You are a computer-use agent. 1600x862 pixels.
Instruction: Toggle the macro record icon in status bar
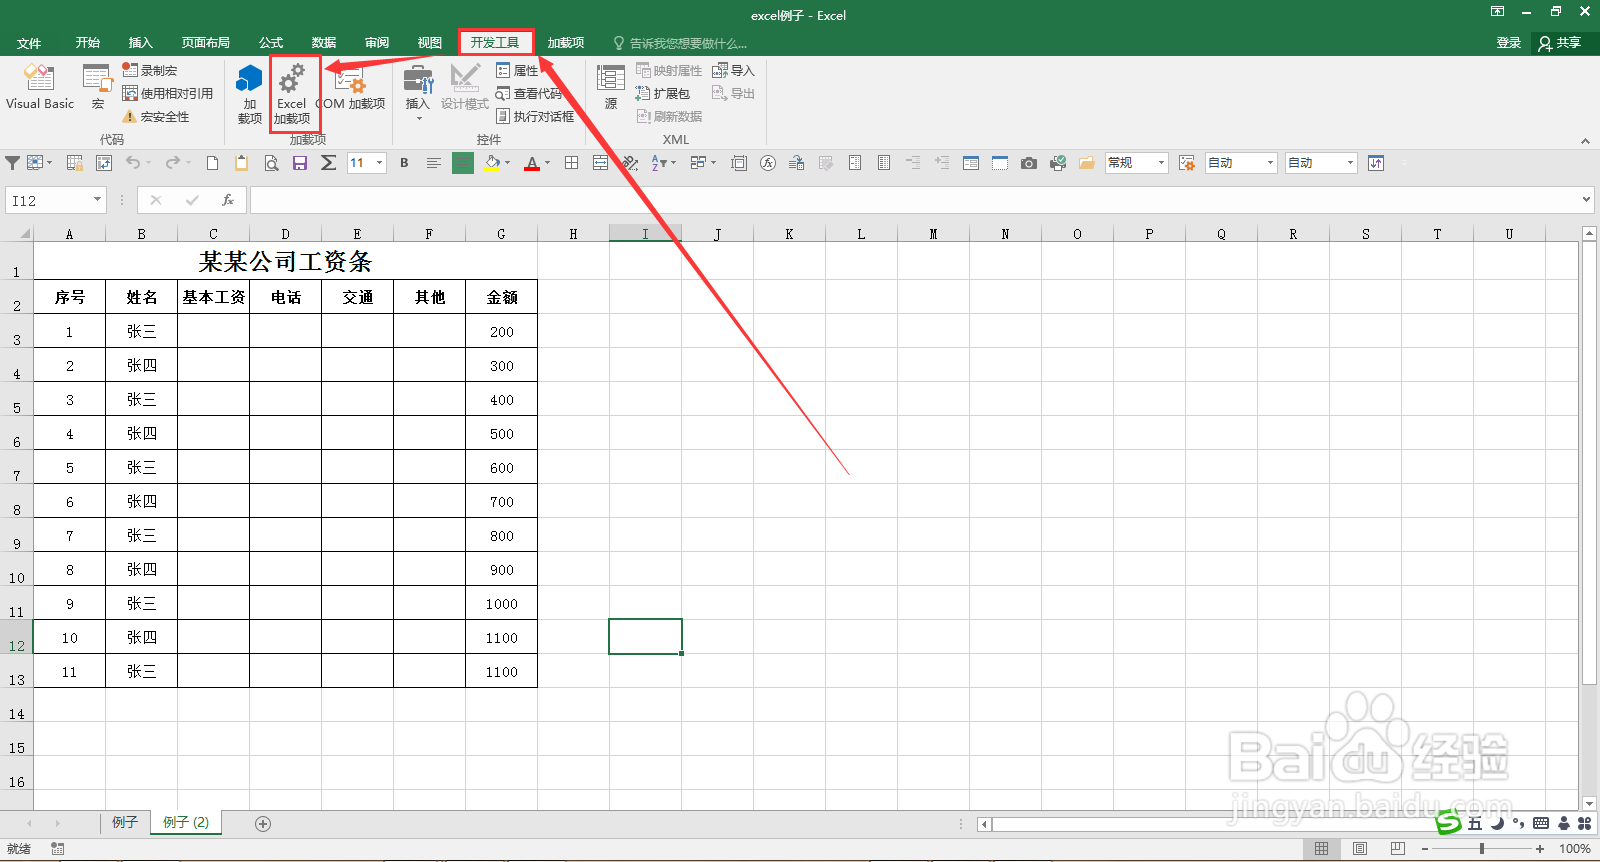click(57, 849)
